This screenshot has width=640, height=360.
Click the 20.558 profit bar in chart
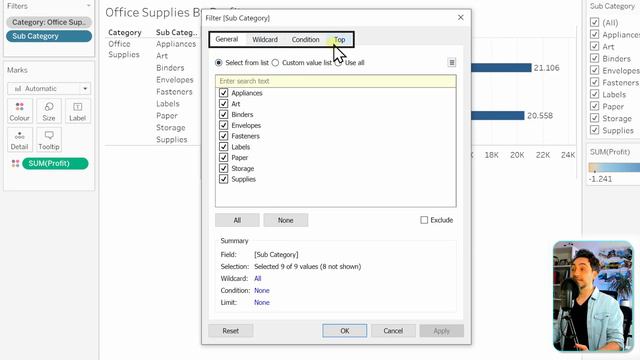(x=498, y=116)
